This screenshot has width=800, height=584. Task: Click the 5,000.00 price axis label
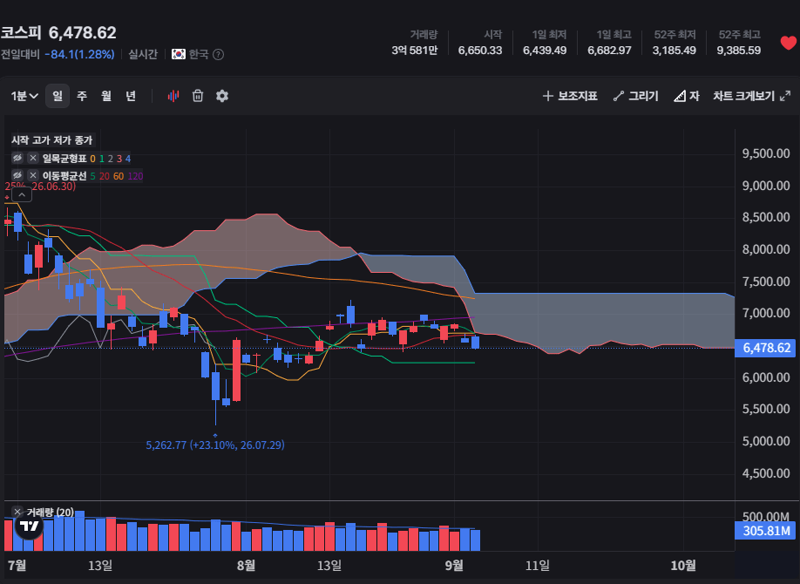766,441
